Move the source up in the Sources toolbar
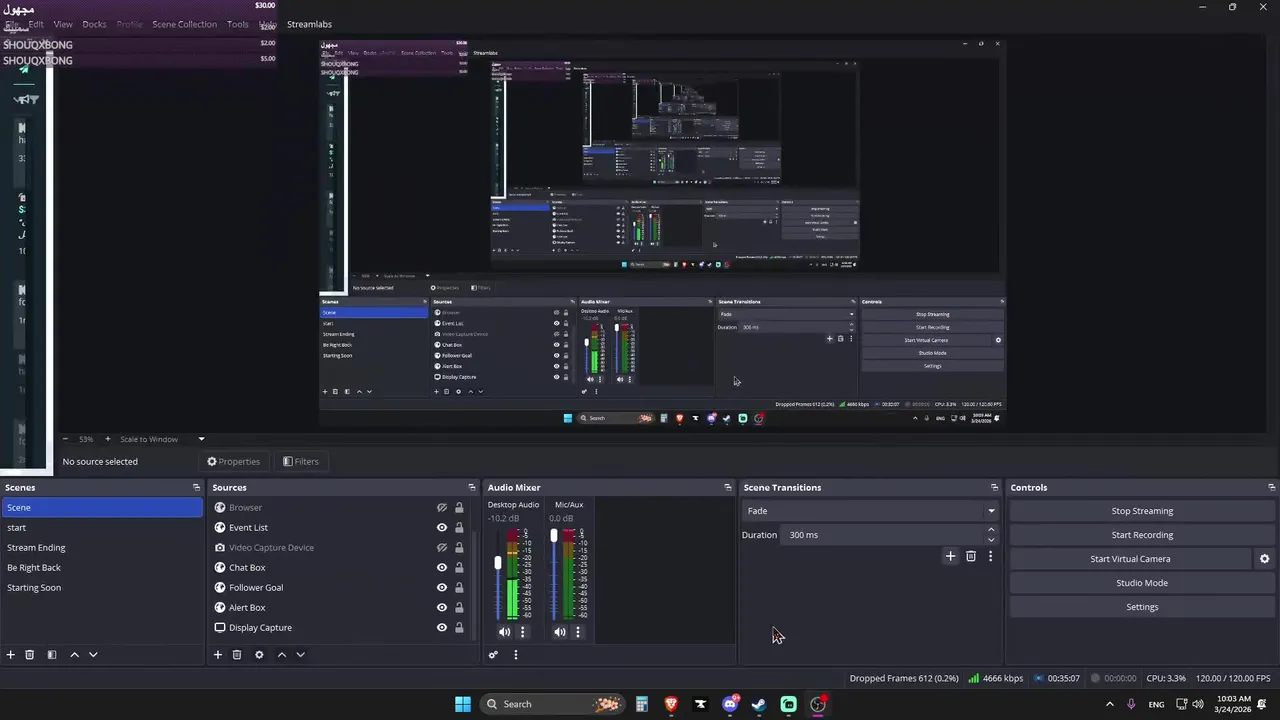 coord(281,655)
